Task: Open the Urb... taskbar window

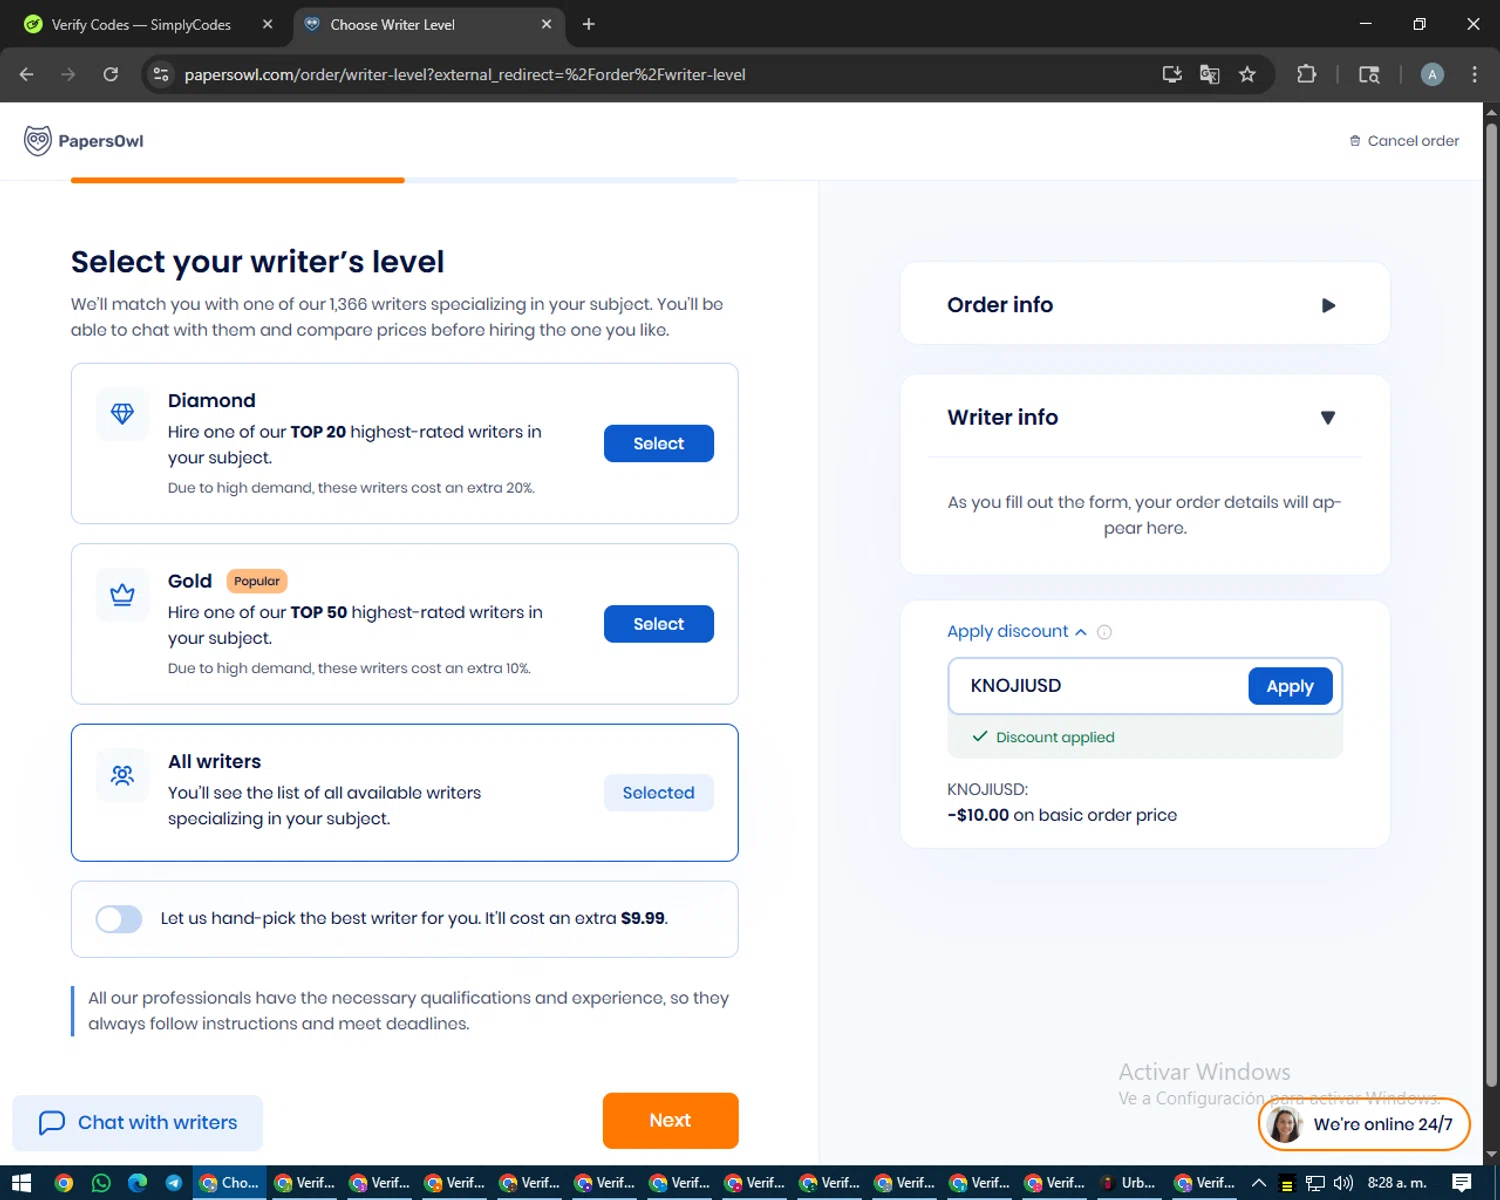Action: coord(1128,1183)
